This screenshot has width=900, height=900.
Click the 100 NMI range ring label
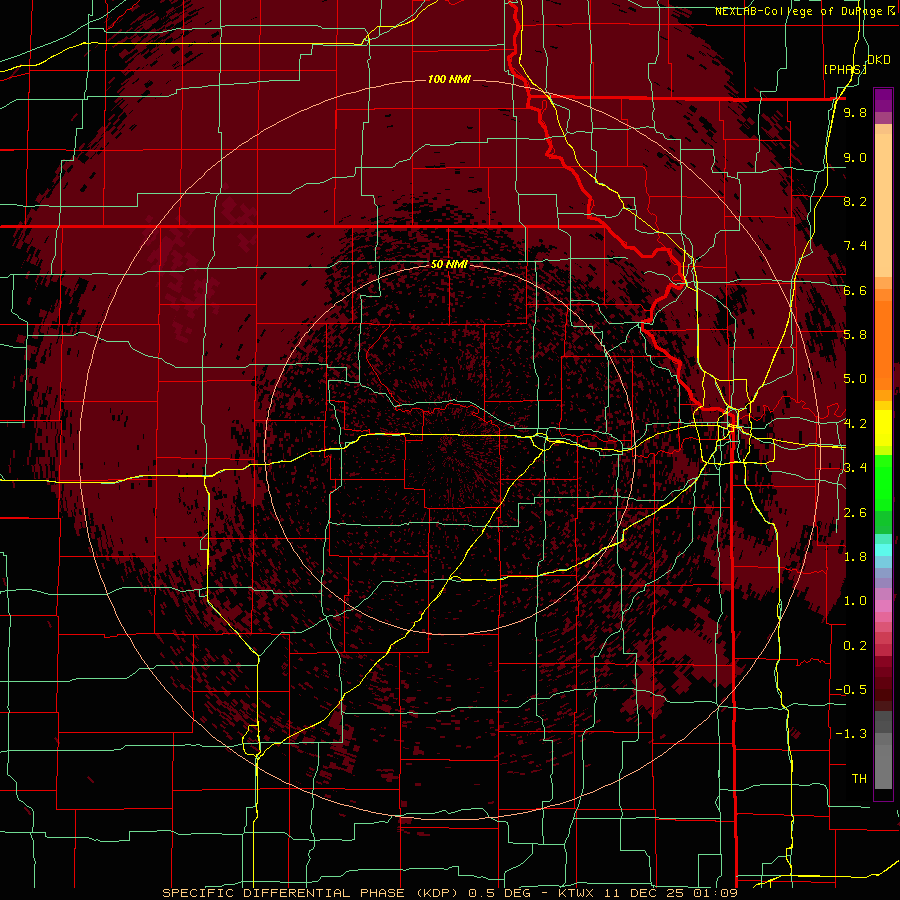pyautogui.click(x=449, y=79)
